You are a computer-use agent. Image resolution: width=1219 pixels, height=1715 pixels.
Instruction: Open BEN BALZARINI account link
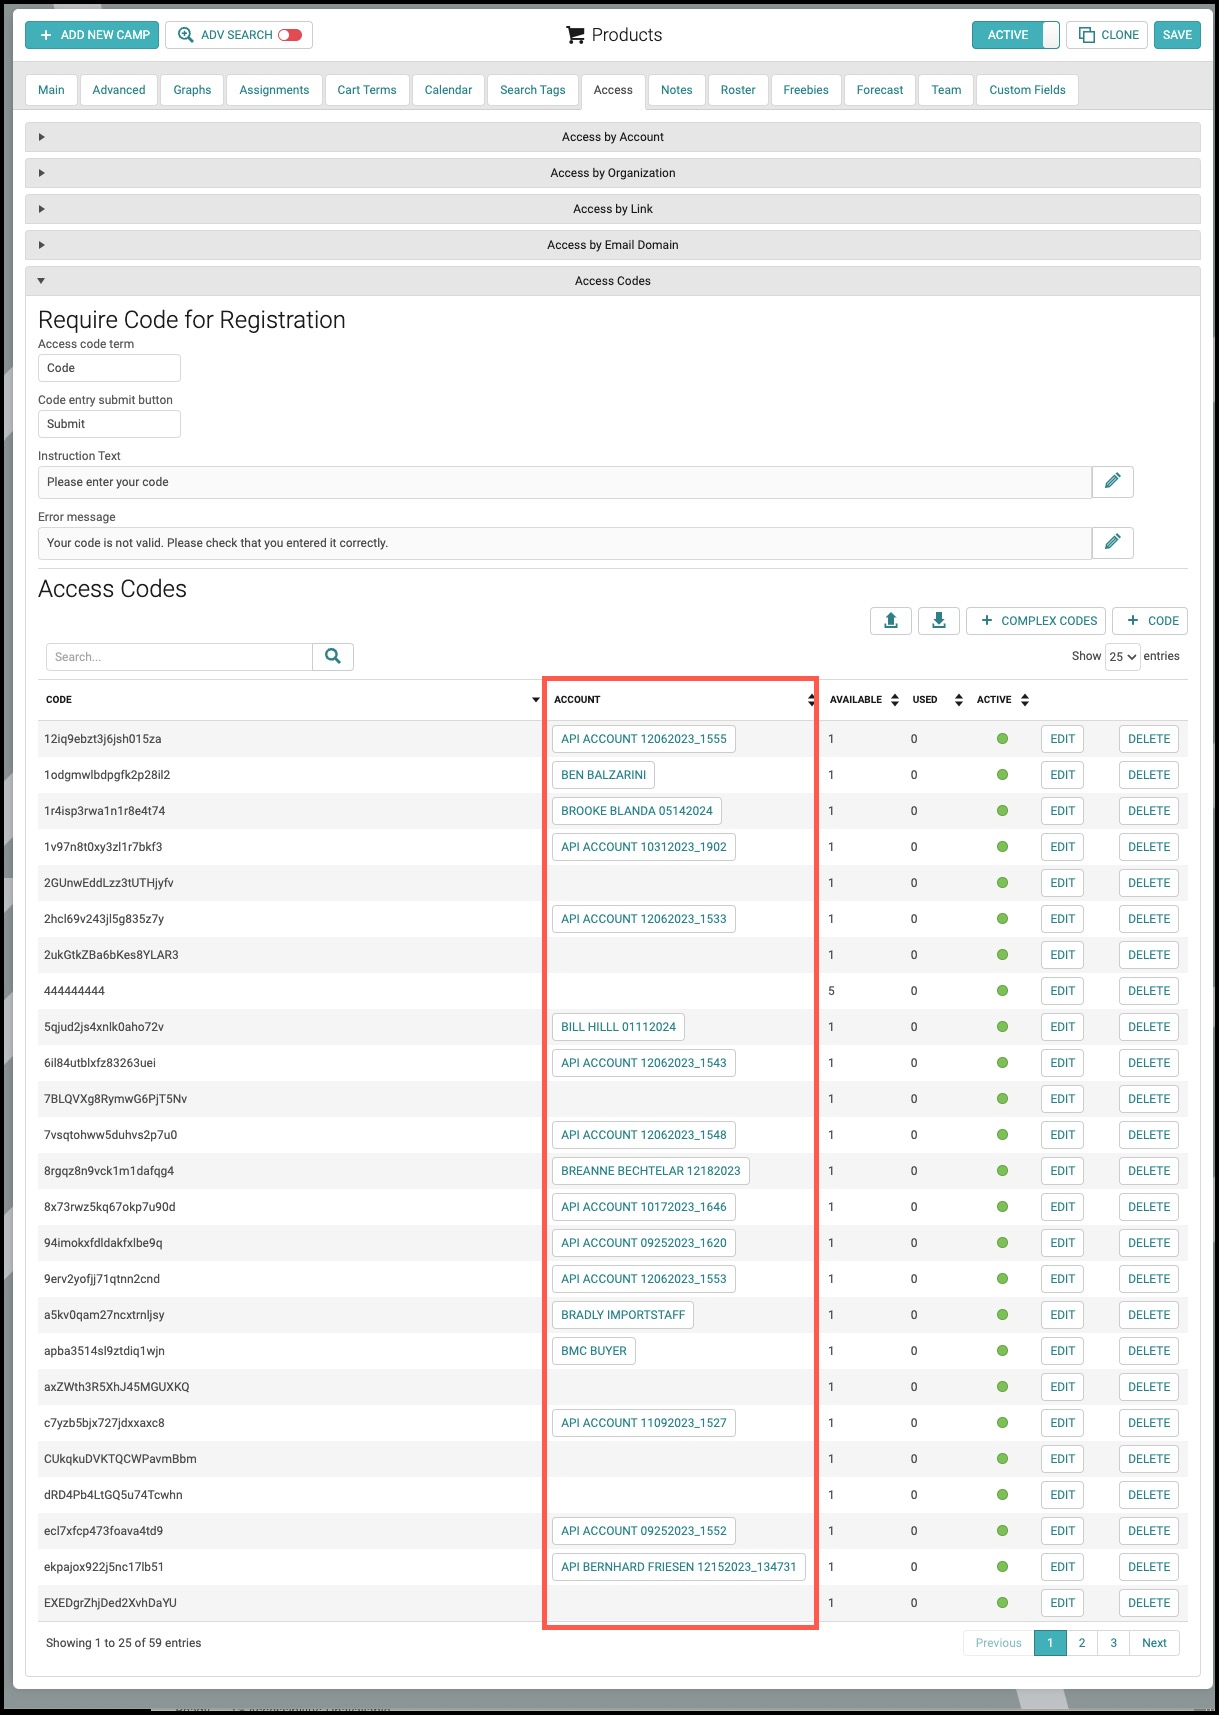pyautogui.click(x=604, y=775)
